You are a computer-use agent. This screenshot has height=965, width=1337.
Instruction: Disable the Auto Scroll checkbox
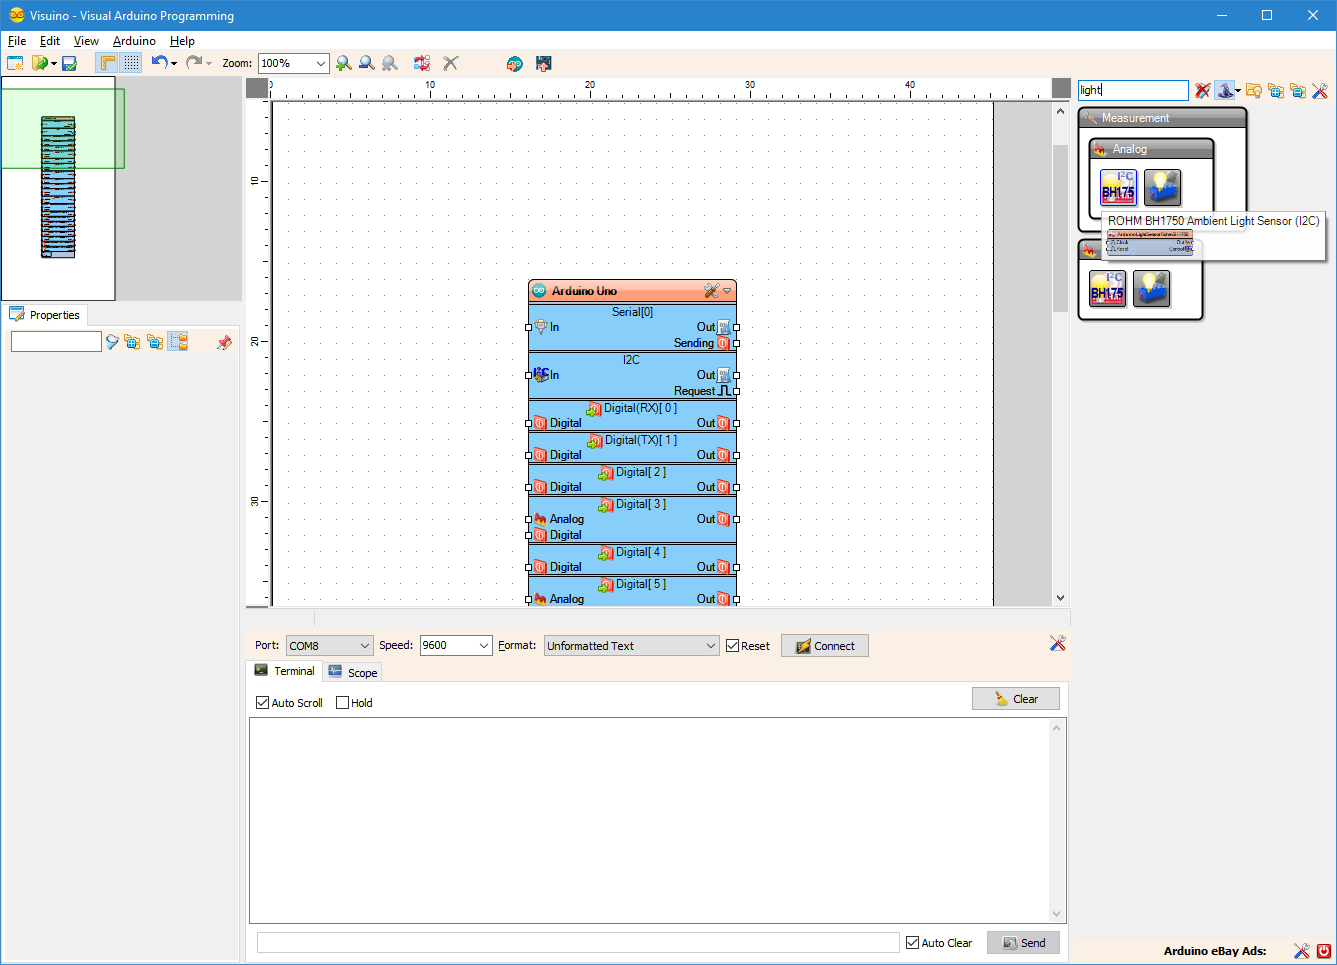[x=262, y=702]
